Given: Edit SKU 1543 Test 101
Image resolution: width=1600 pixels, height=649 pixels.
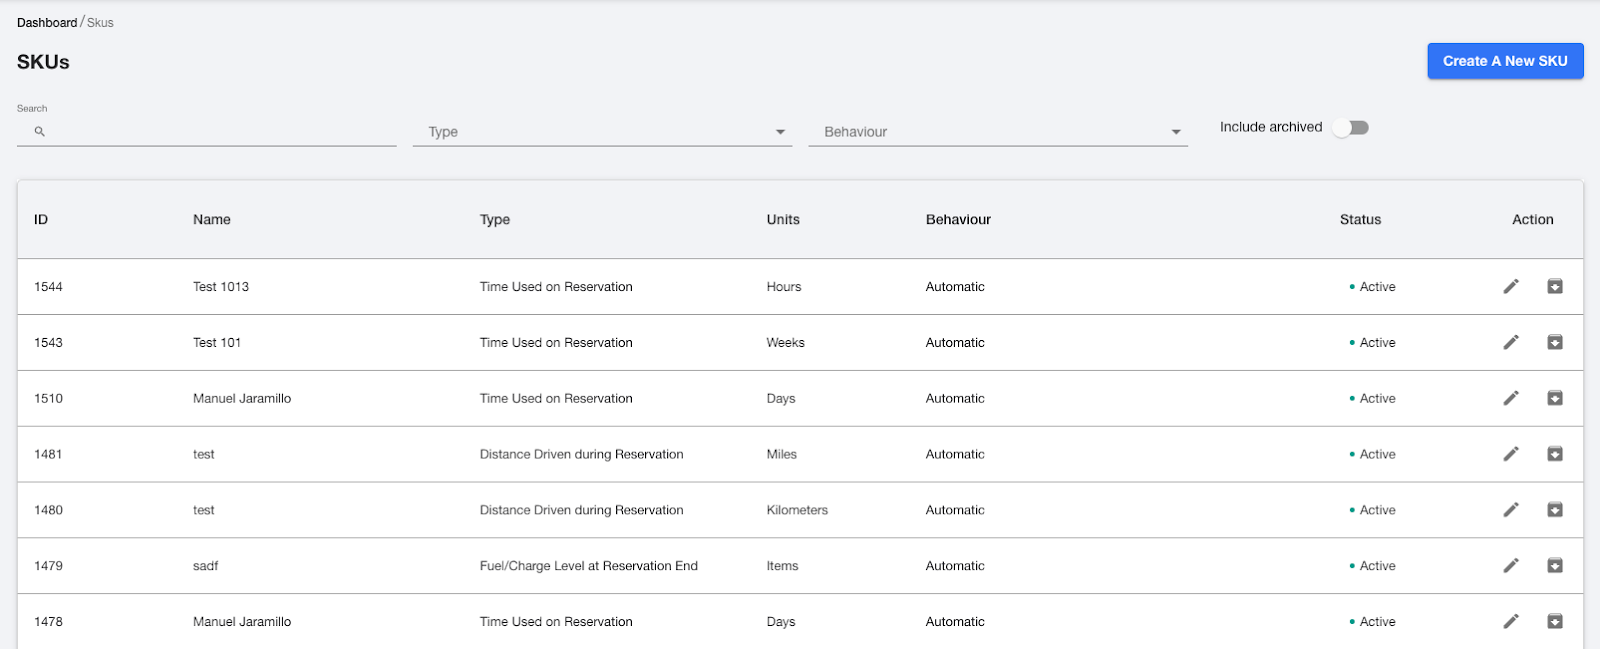Looking at the screenshot, I should coord(1511,342).
